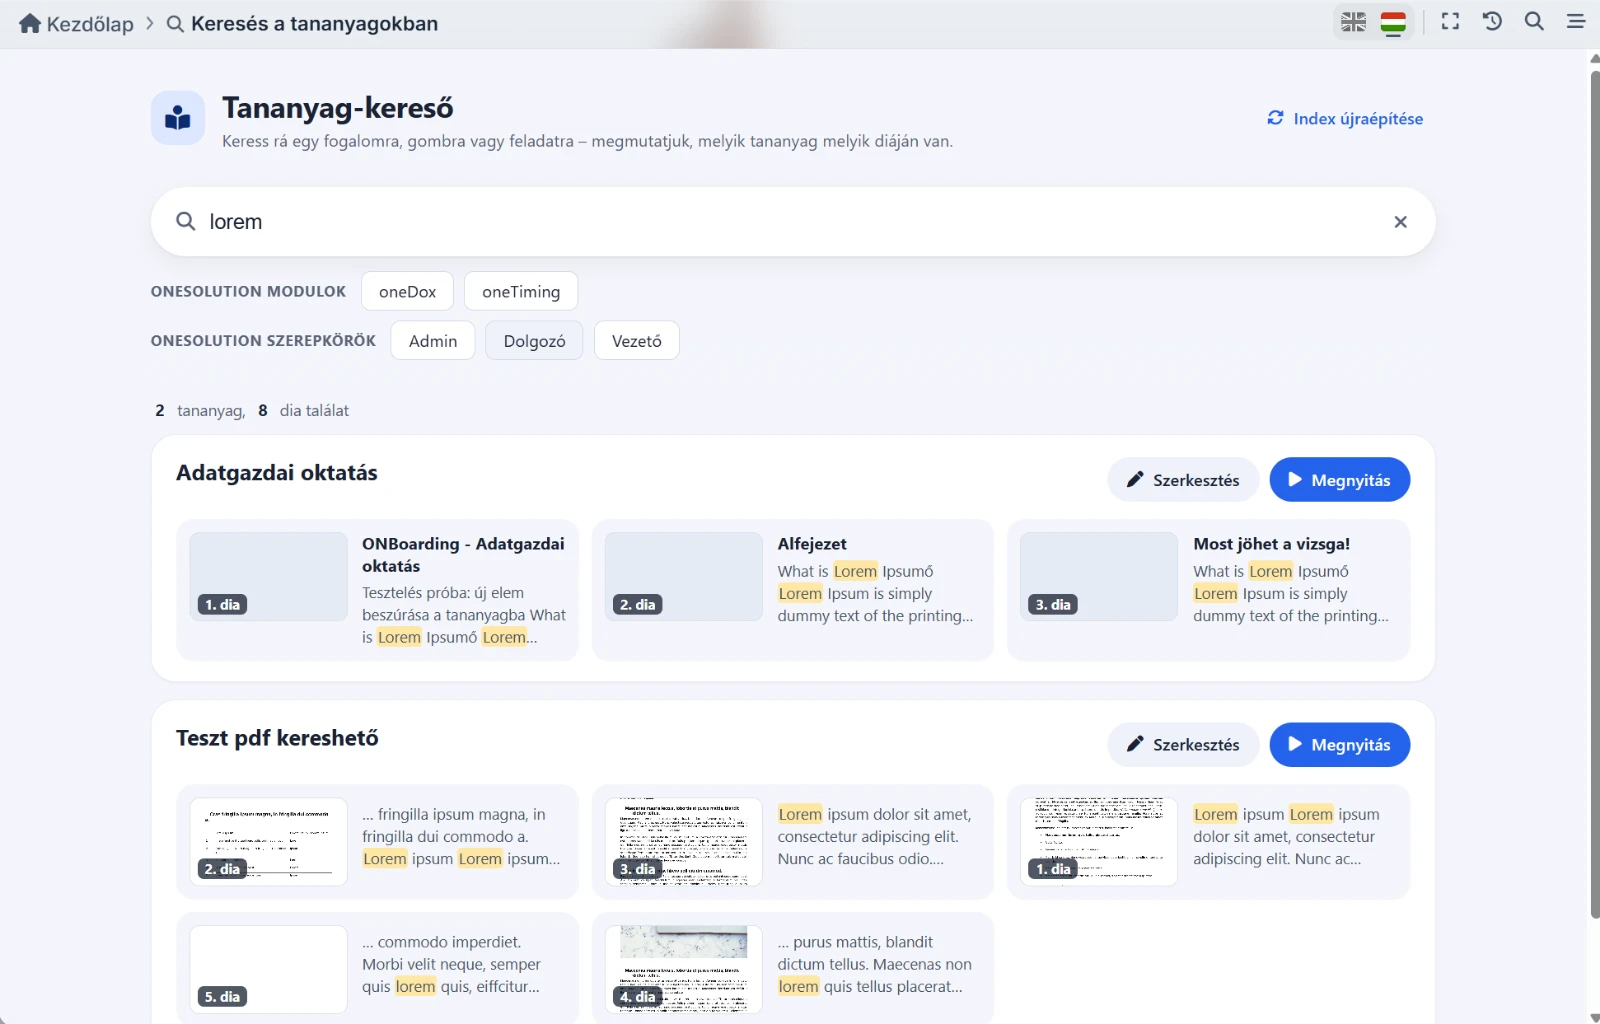Select the Vezető role filter chip
The image size is (1600, 1024).
click(637, 340)
